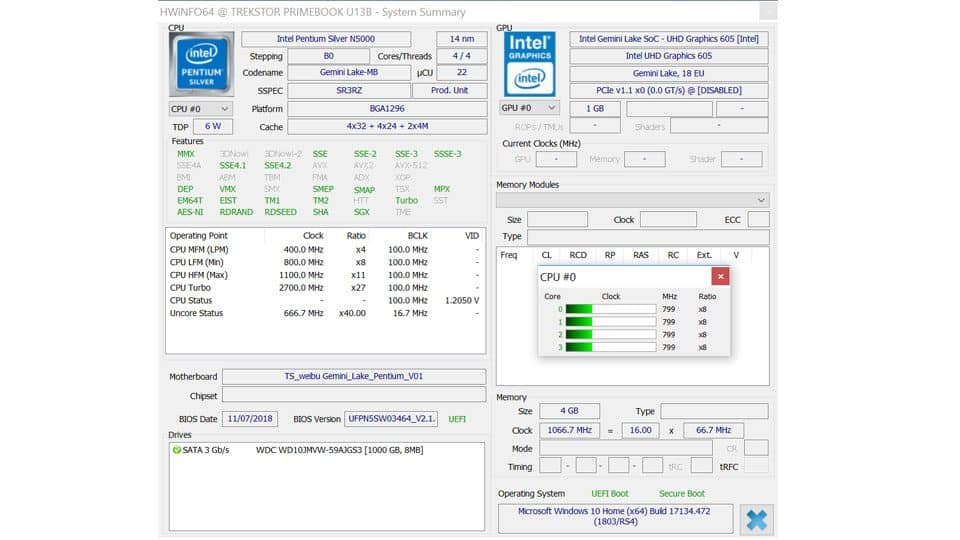This screenshot has width=960, height=540.
Task: Click the AES-NI feature label
Action: (190, 212)
